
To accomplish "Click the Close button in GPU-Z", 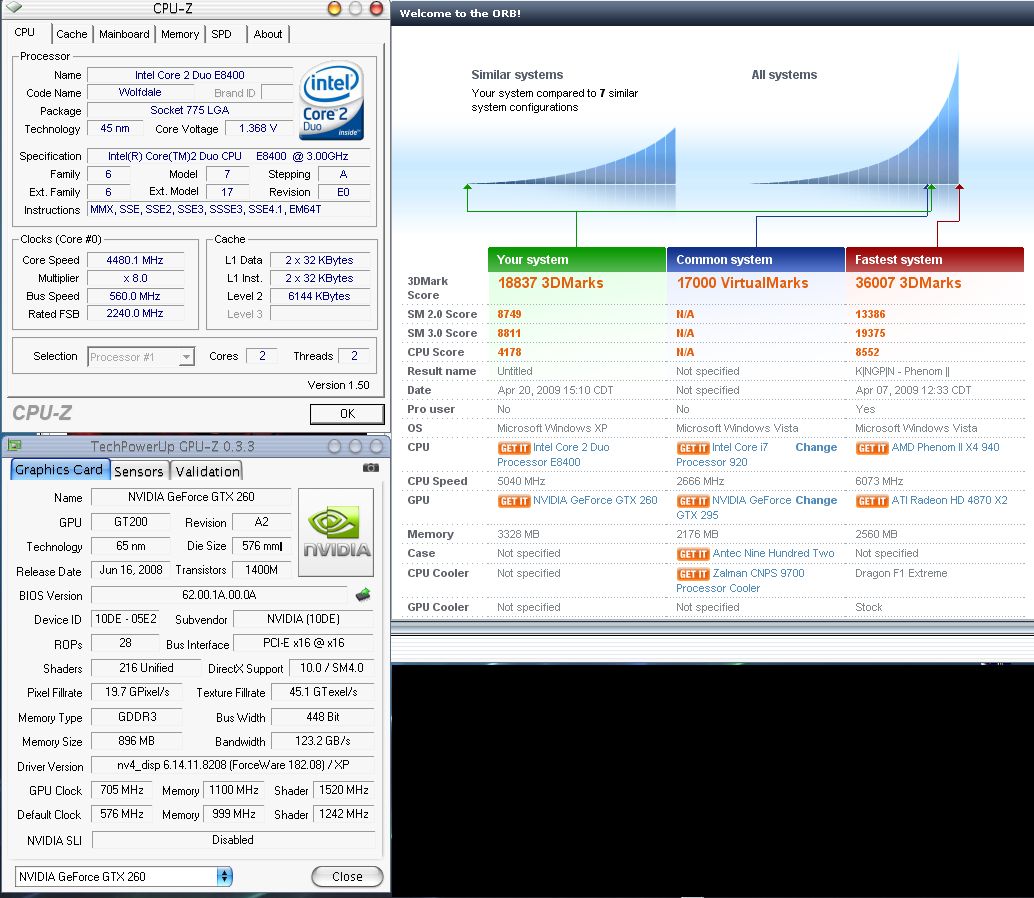I will click(347, 876).
